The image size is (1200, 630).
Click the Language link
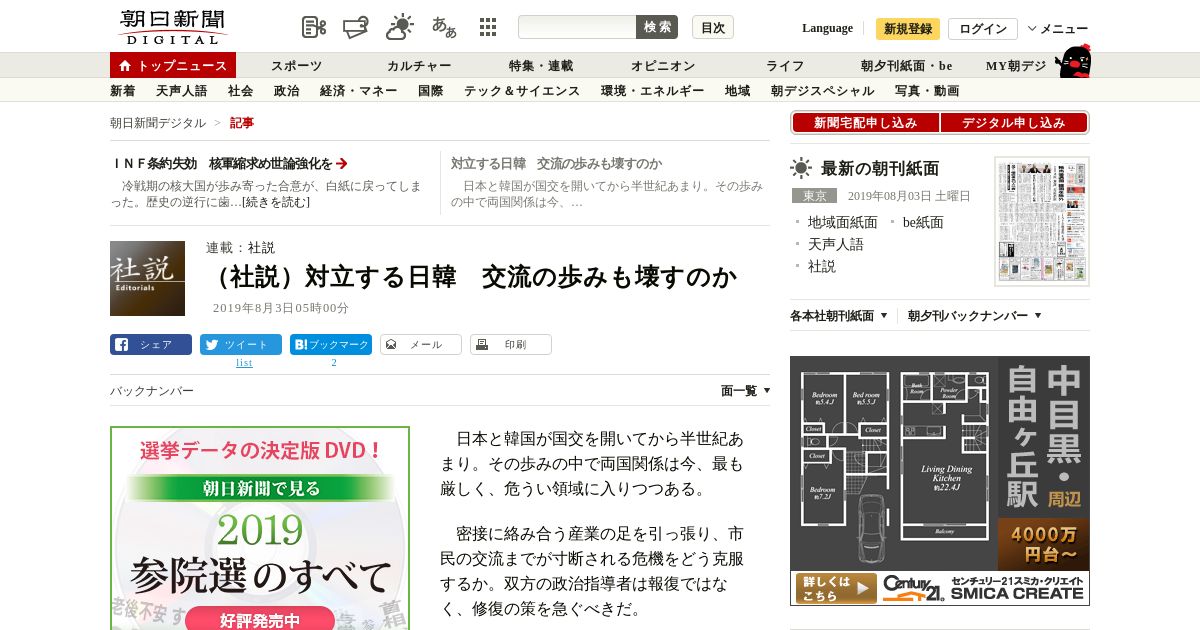tap(827, 28)
